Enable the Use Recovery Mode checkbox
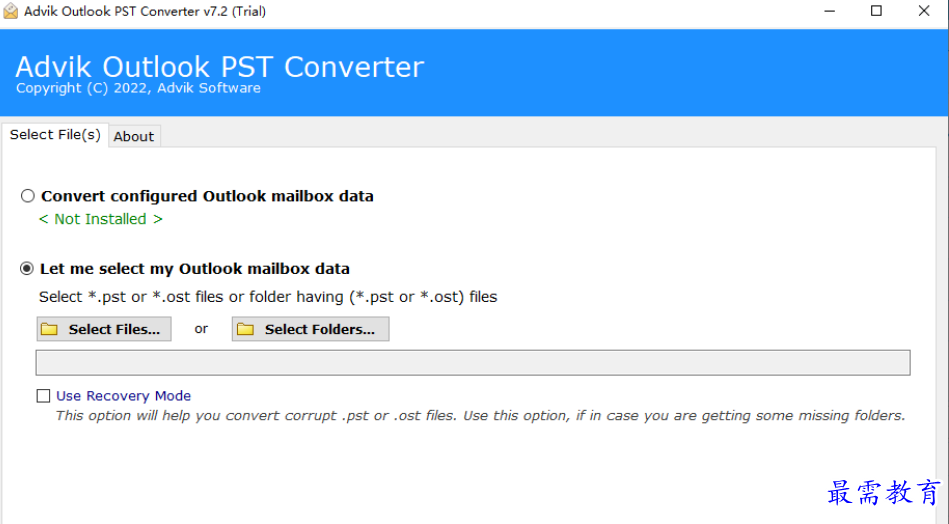The height and width of the screenshot is (524, 949). click(x=43, y=396)
